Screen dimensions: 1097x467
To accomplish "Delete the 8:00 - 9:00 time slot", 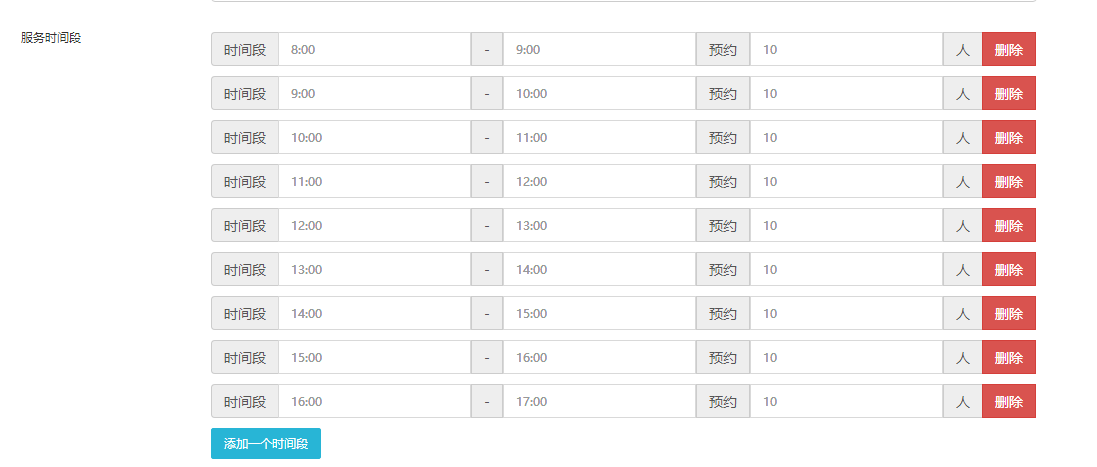I will pyautogui.click(x=1008, y=49).
